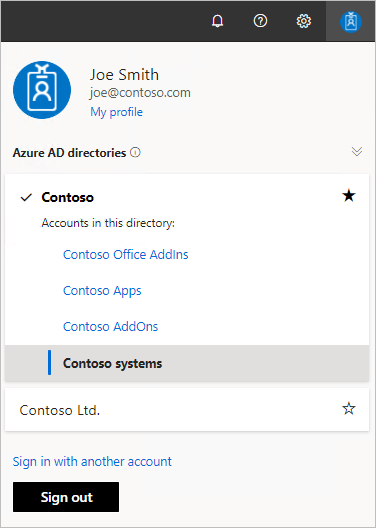Open the Contoso Office AddIns account
This screenshot has height=528, width=376.
point(126,255)
